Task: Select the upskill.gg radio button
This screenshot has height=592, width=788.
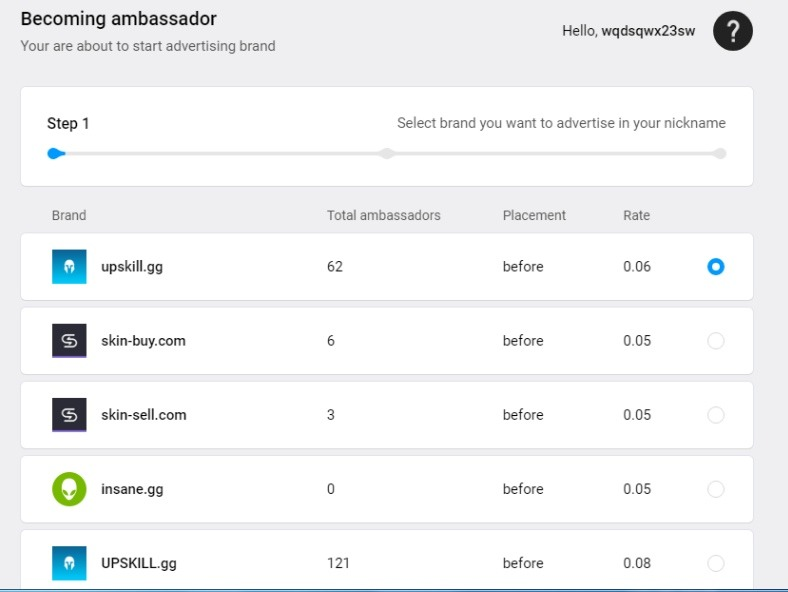Action: (715, 267)
